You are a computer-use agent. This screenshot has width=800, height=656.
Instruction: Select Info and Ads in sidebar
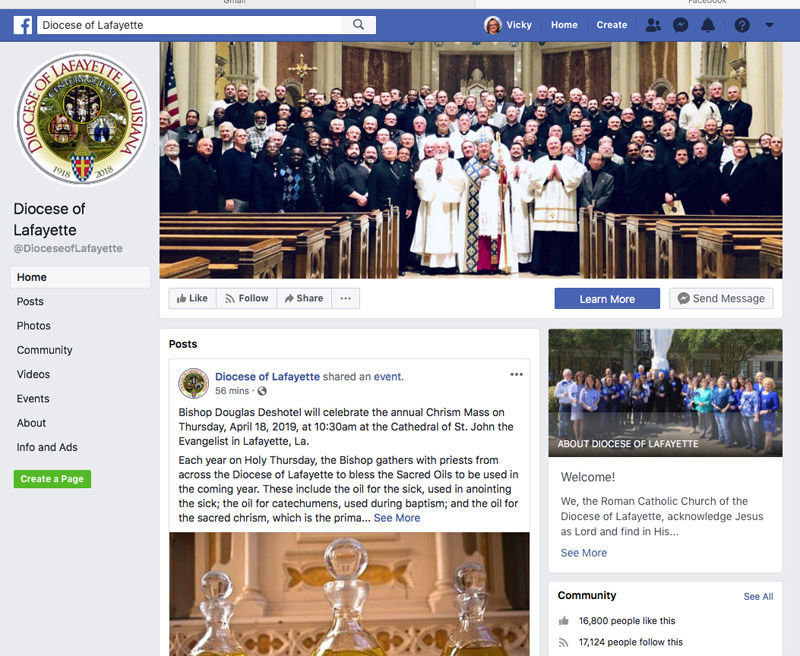pos(47,447)
